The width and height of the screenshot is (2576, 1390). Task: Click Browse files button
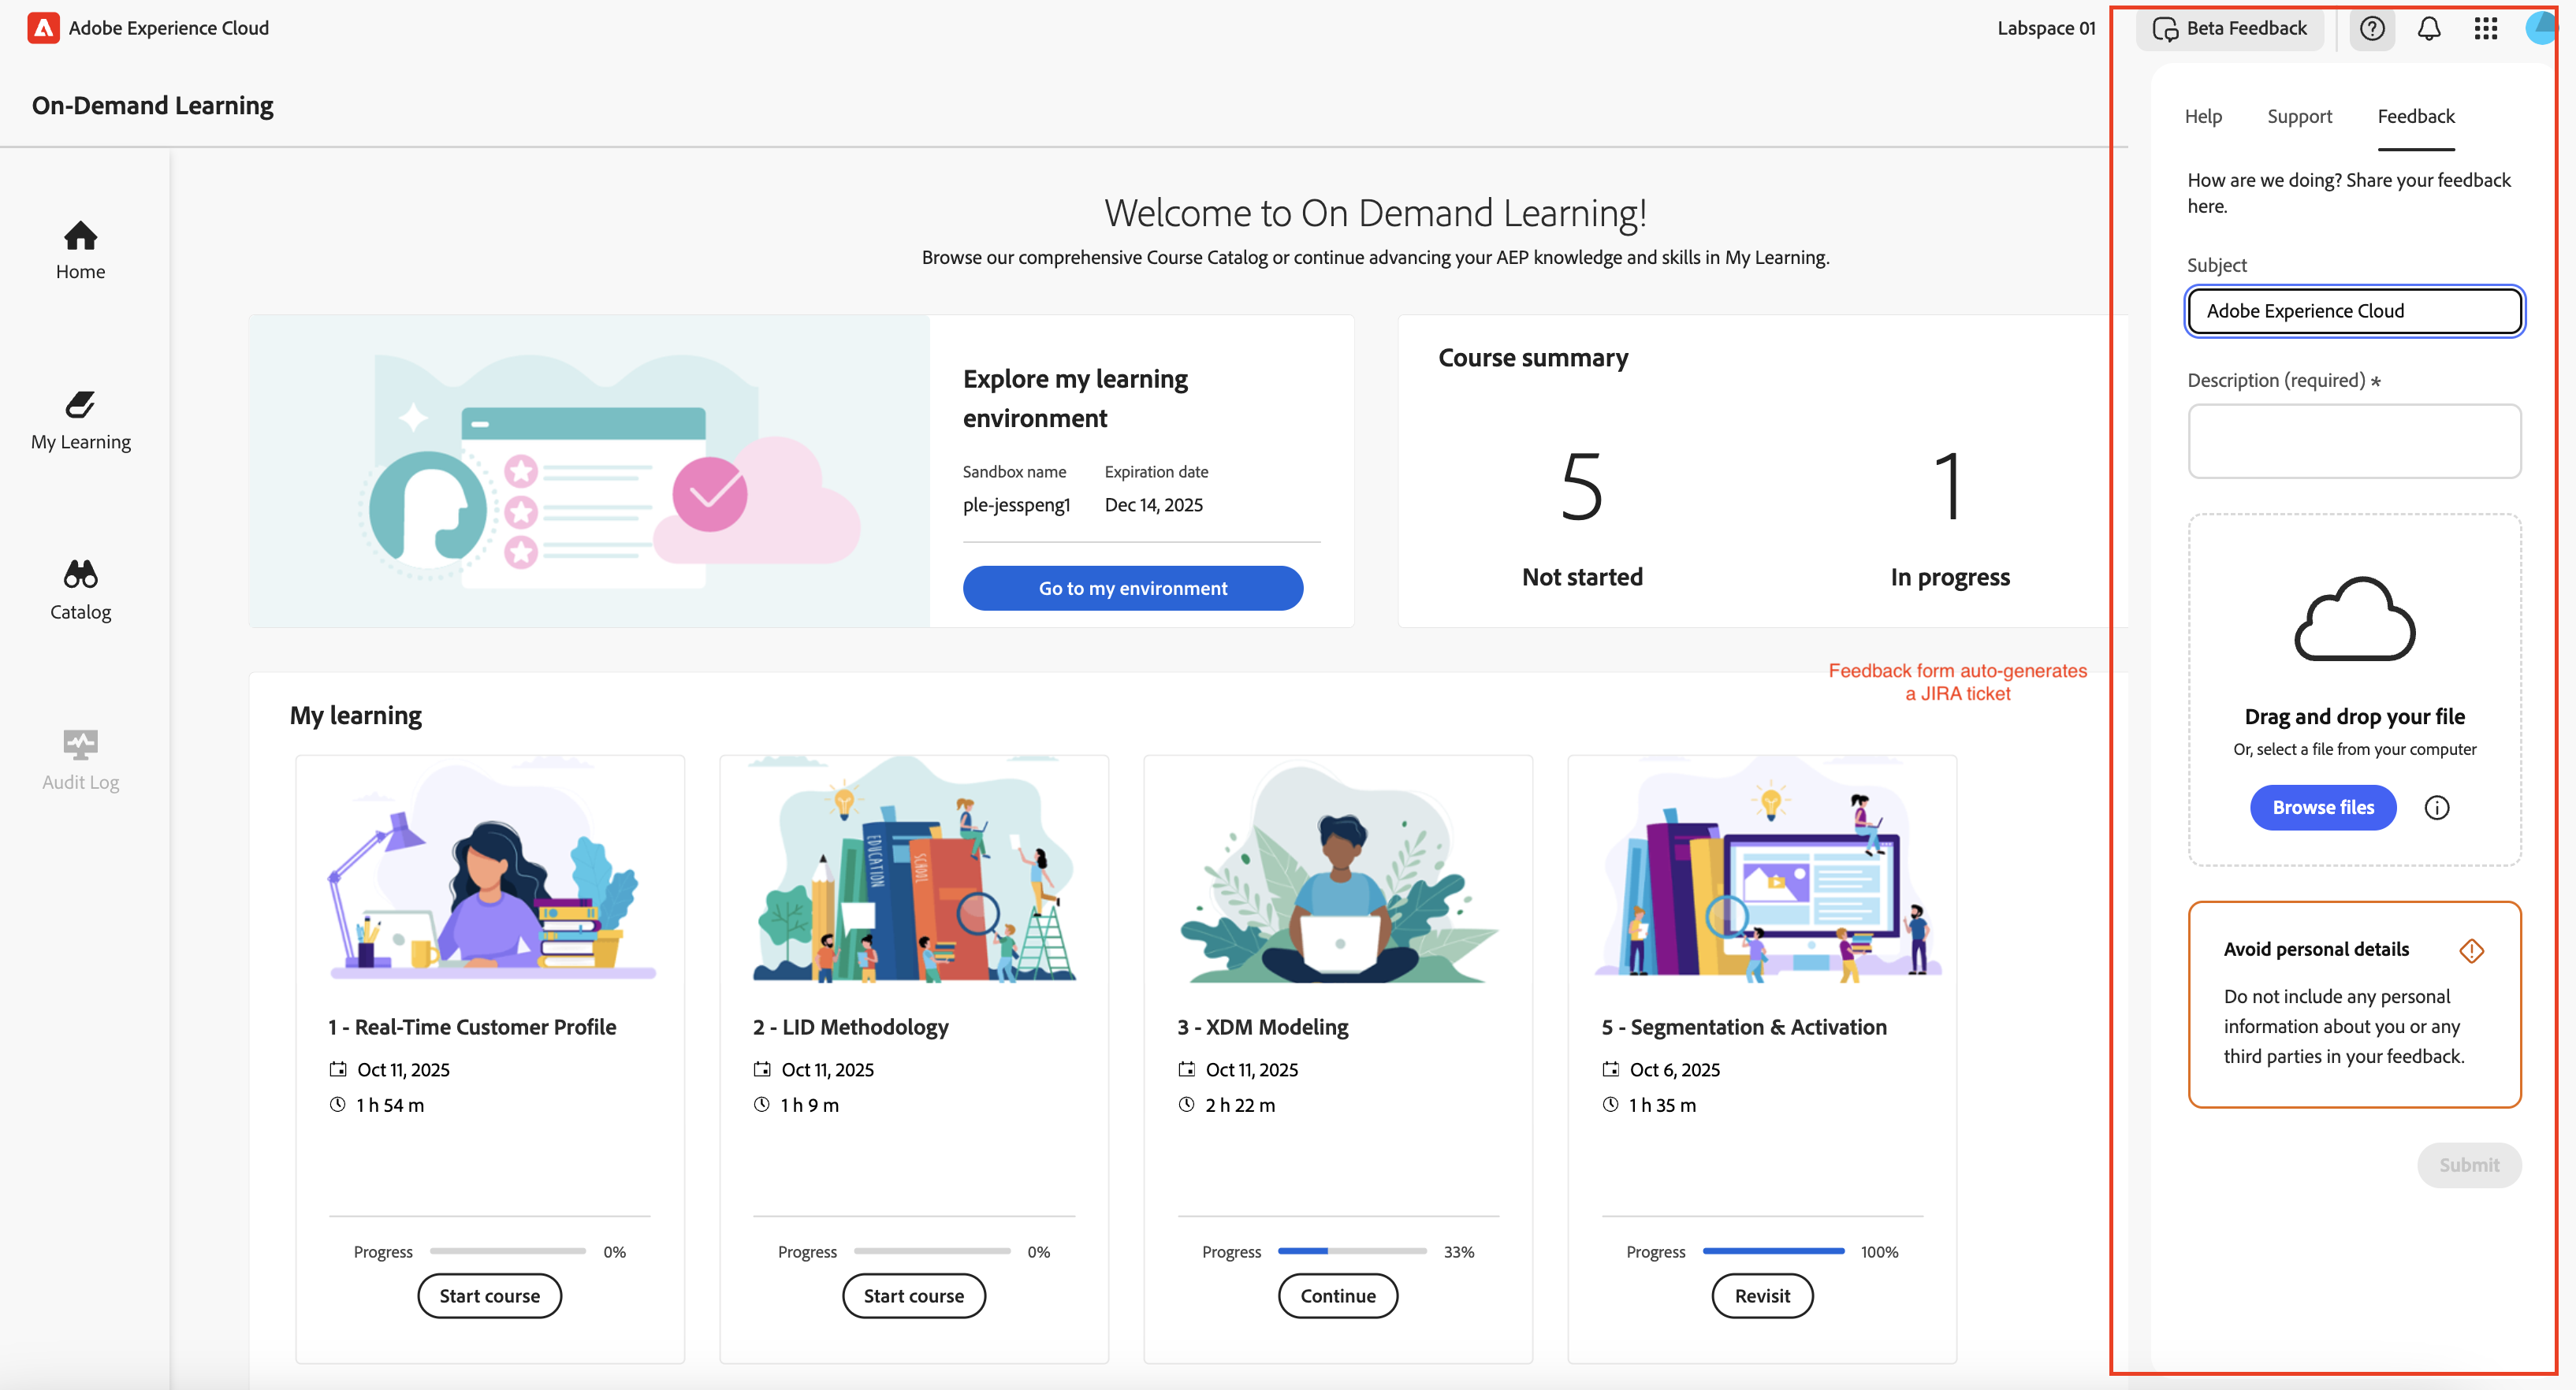[x=2322, y=808]
